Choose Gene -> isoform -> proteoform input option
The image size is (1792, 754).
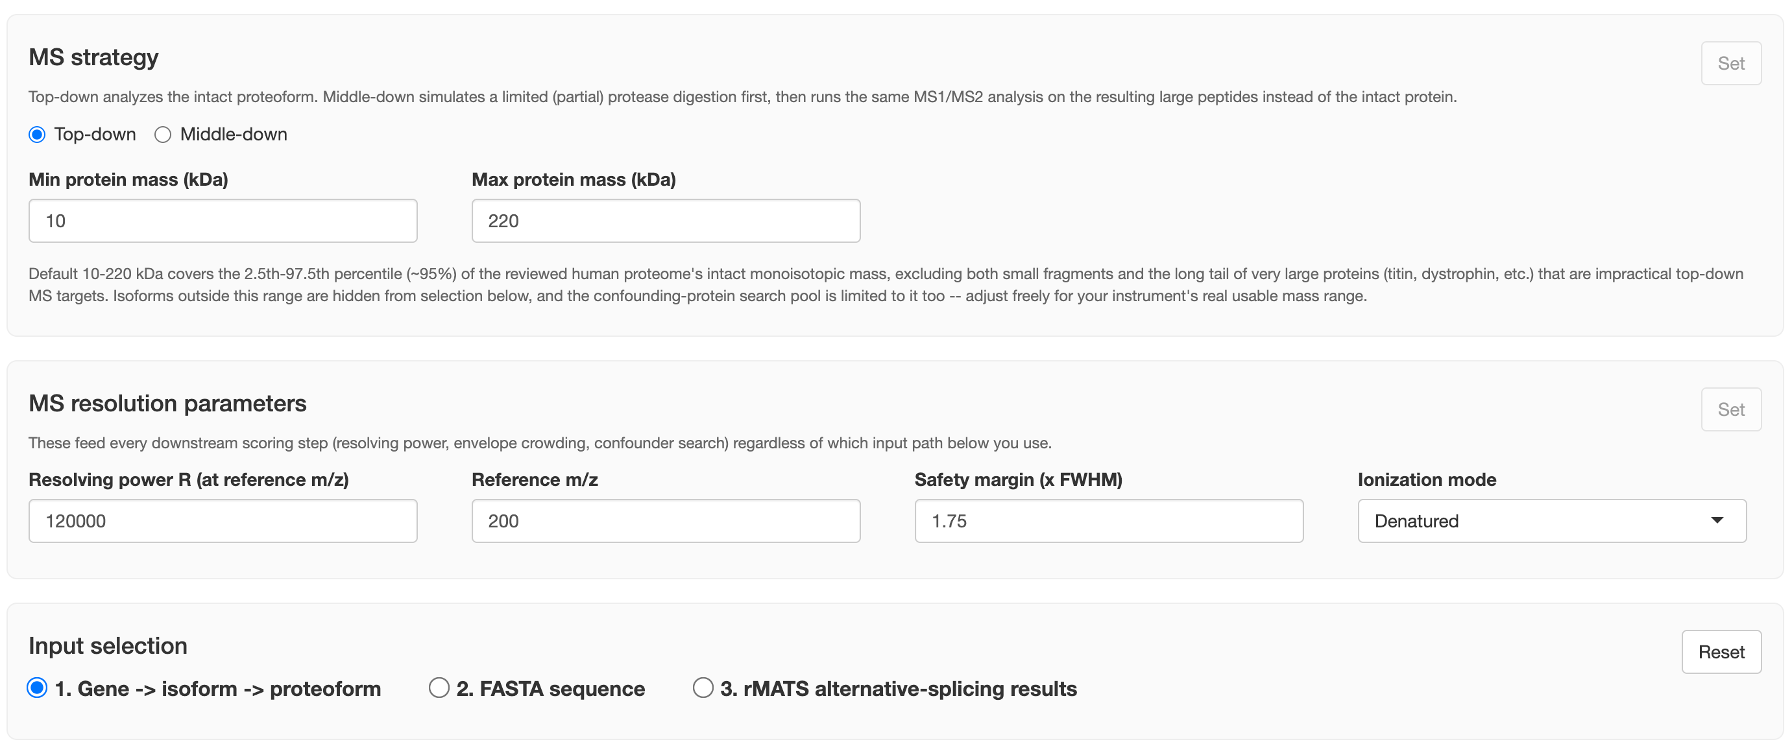[37, 688]
